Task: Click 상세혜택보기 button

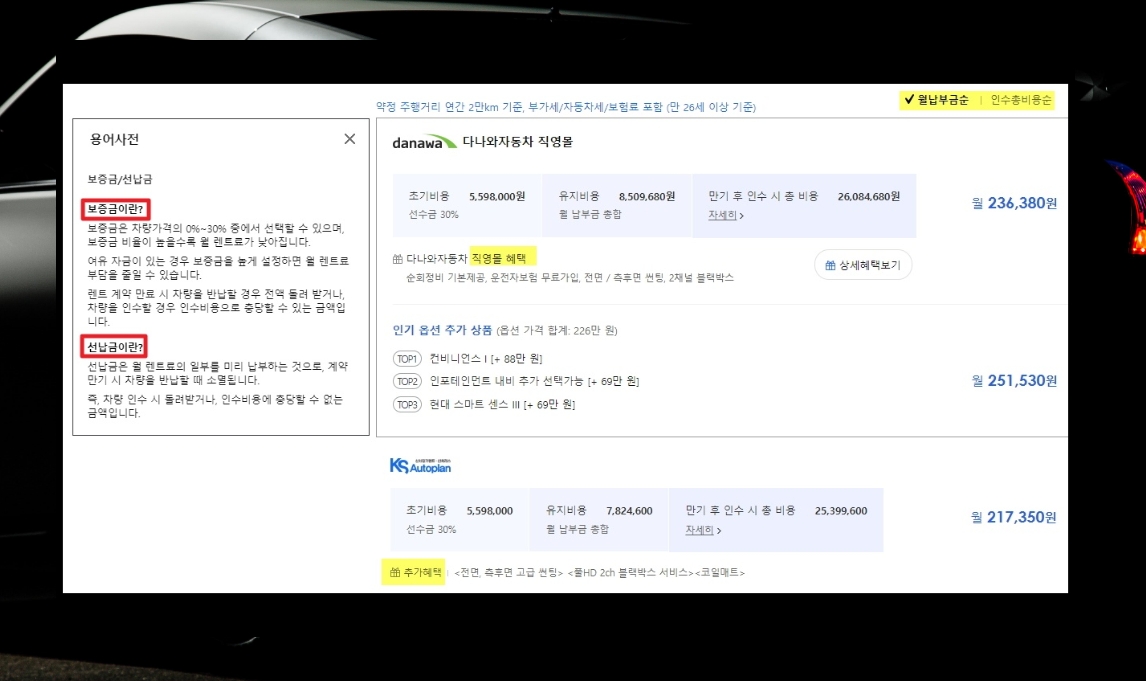Action: [862, 265]
